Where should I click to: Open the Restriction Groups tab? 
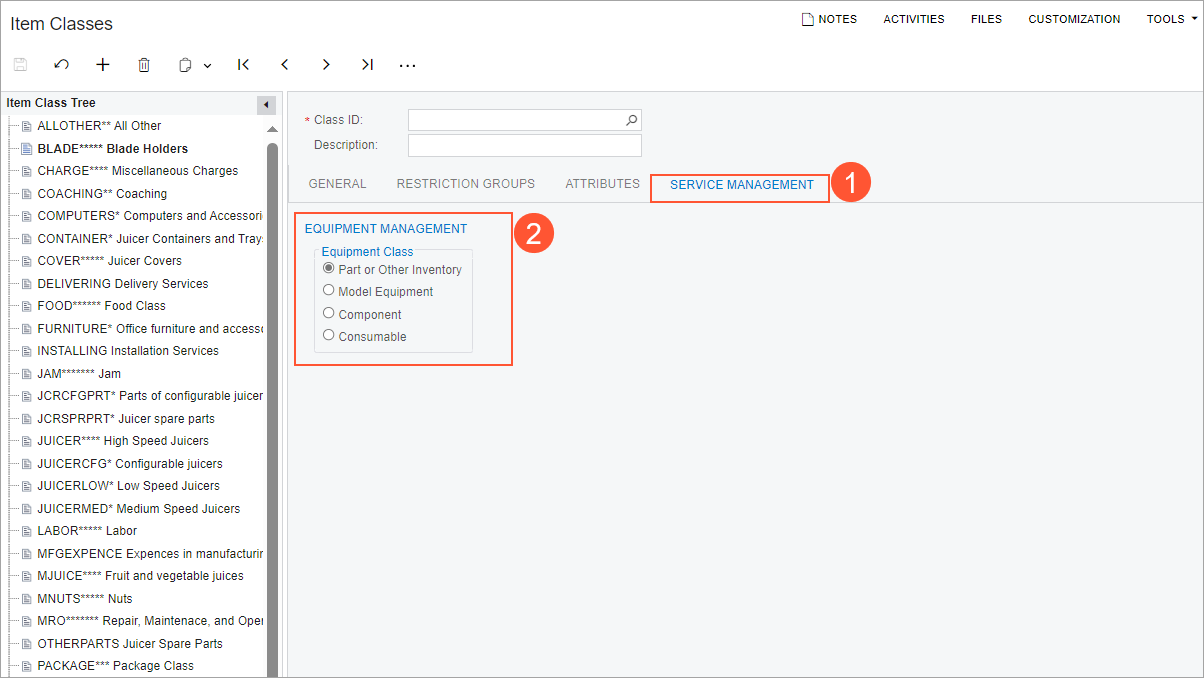click(x=465, y=184)
